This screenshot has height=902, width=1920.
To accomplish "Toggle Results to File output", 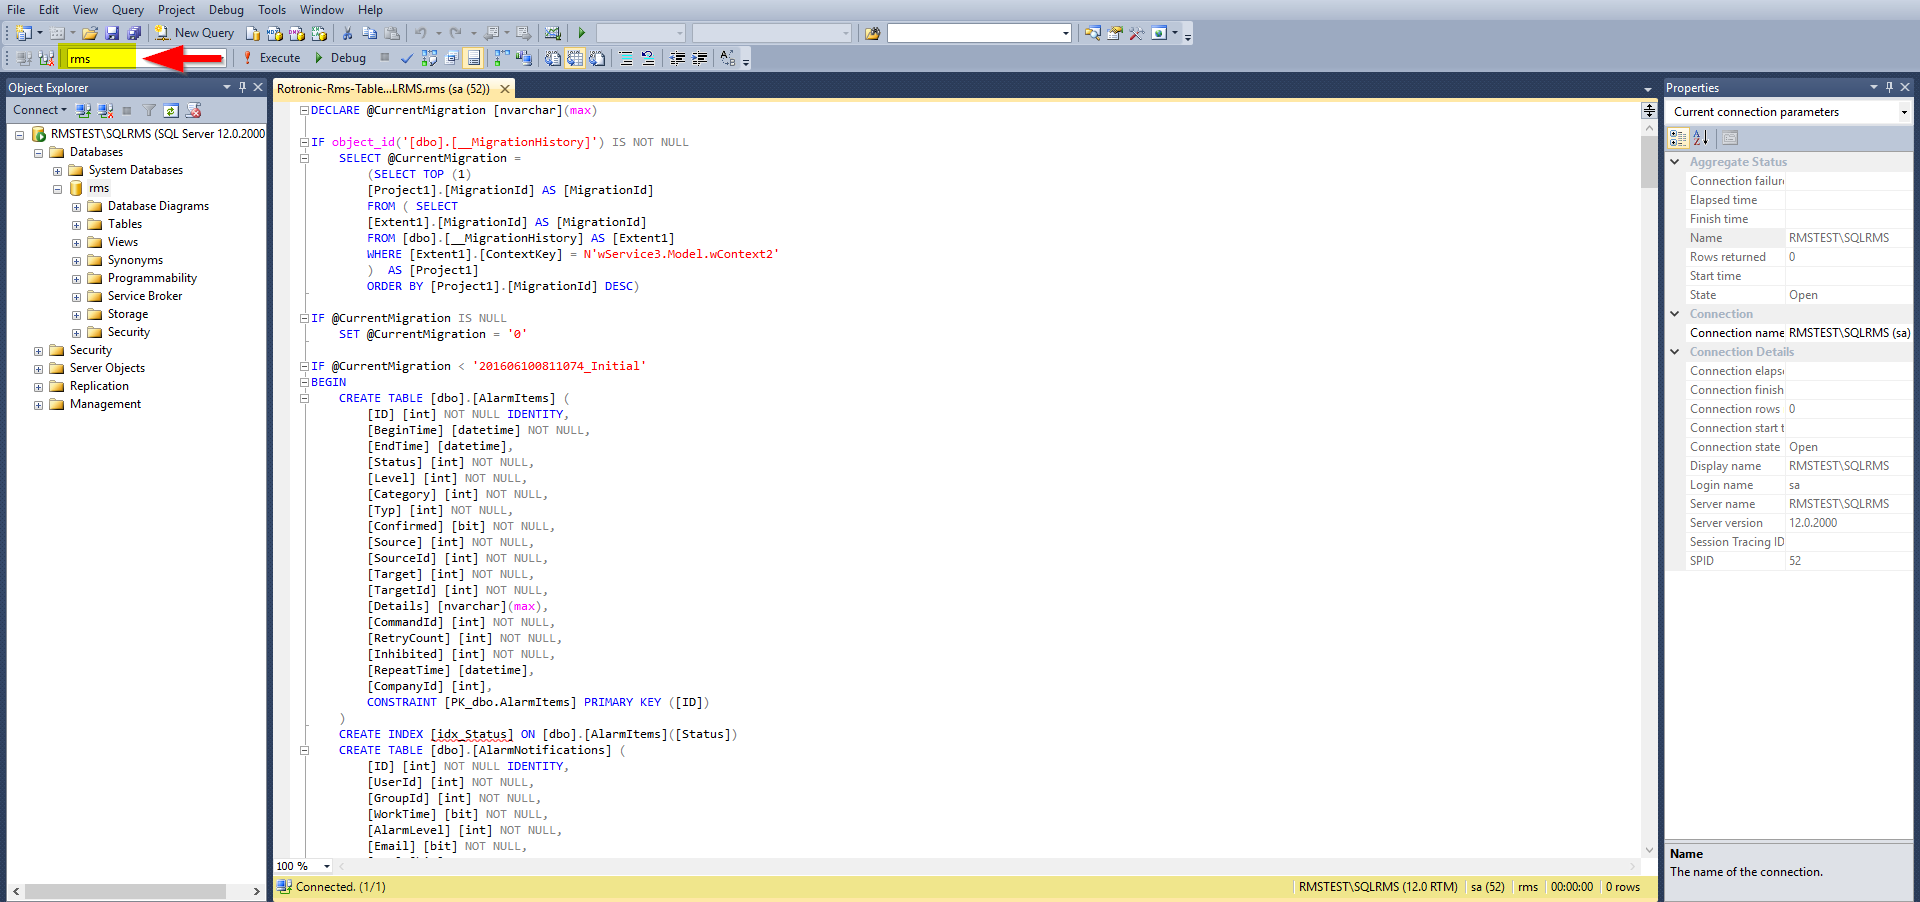I will point(597,58).
